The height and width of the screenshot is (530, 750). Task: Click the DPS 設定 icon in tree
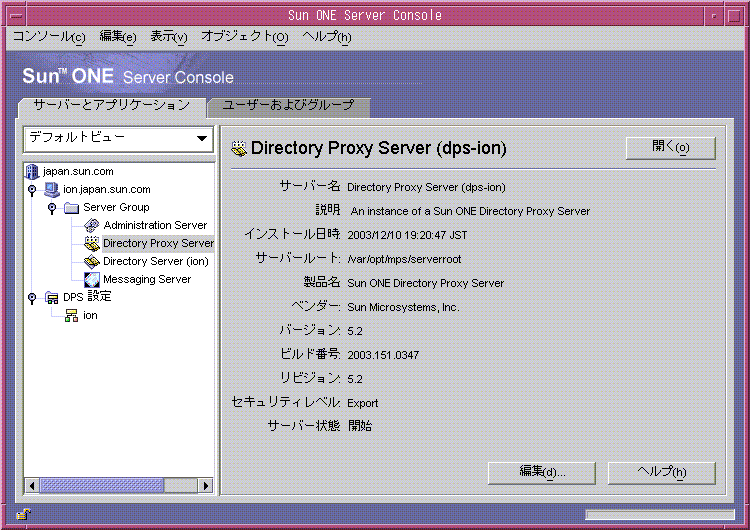point(52,298)
